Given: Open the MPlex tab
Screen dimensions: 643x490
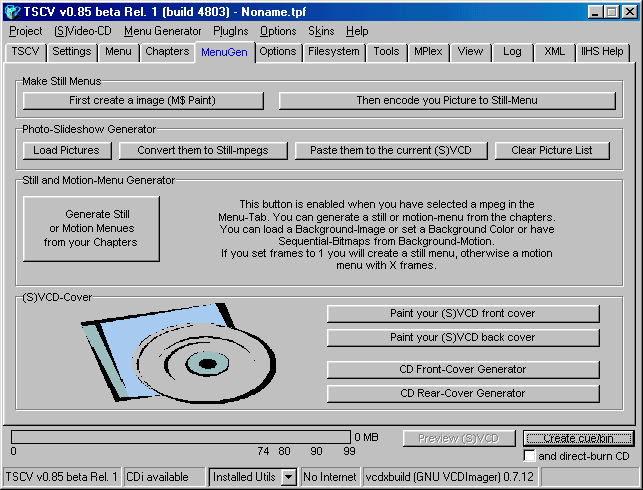Looking at the screenshot, I should pyautogui.click(x=427, y=51).
